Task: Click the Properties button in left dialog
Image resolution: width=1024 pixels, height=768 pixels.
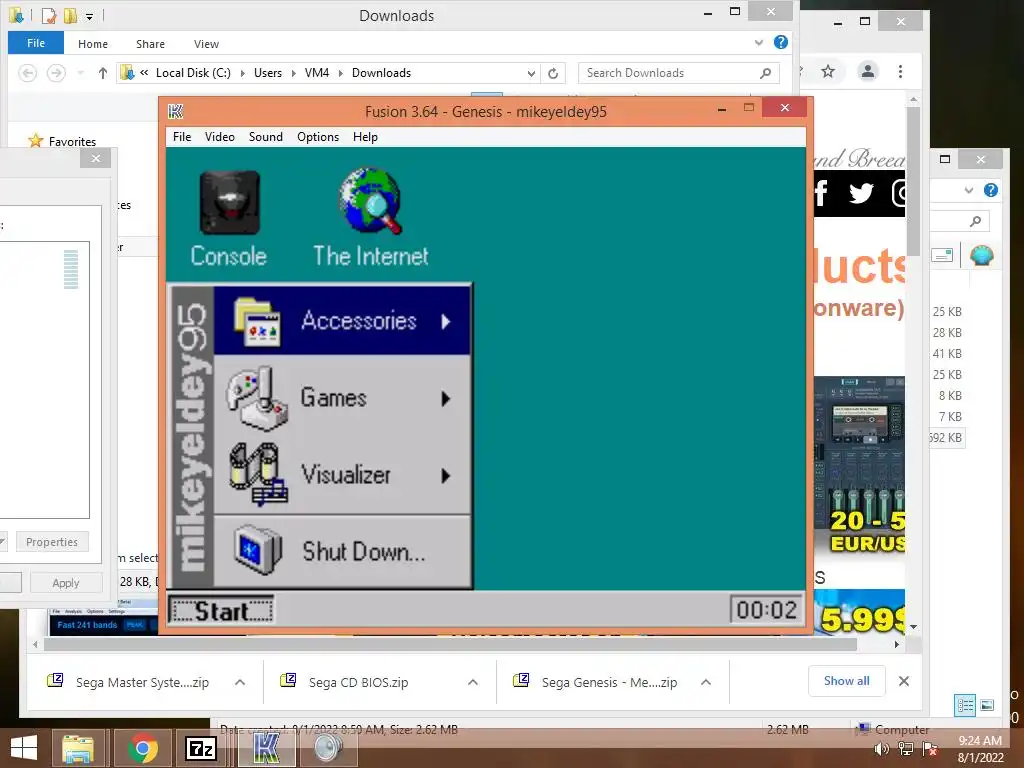Action: click(52, 542)
